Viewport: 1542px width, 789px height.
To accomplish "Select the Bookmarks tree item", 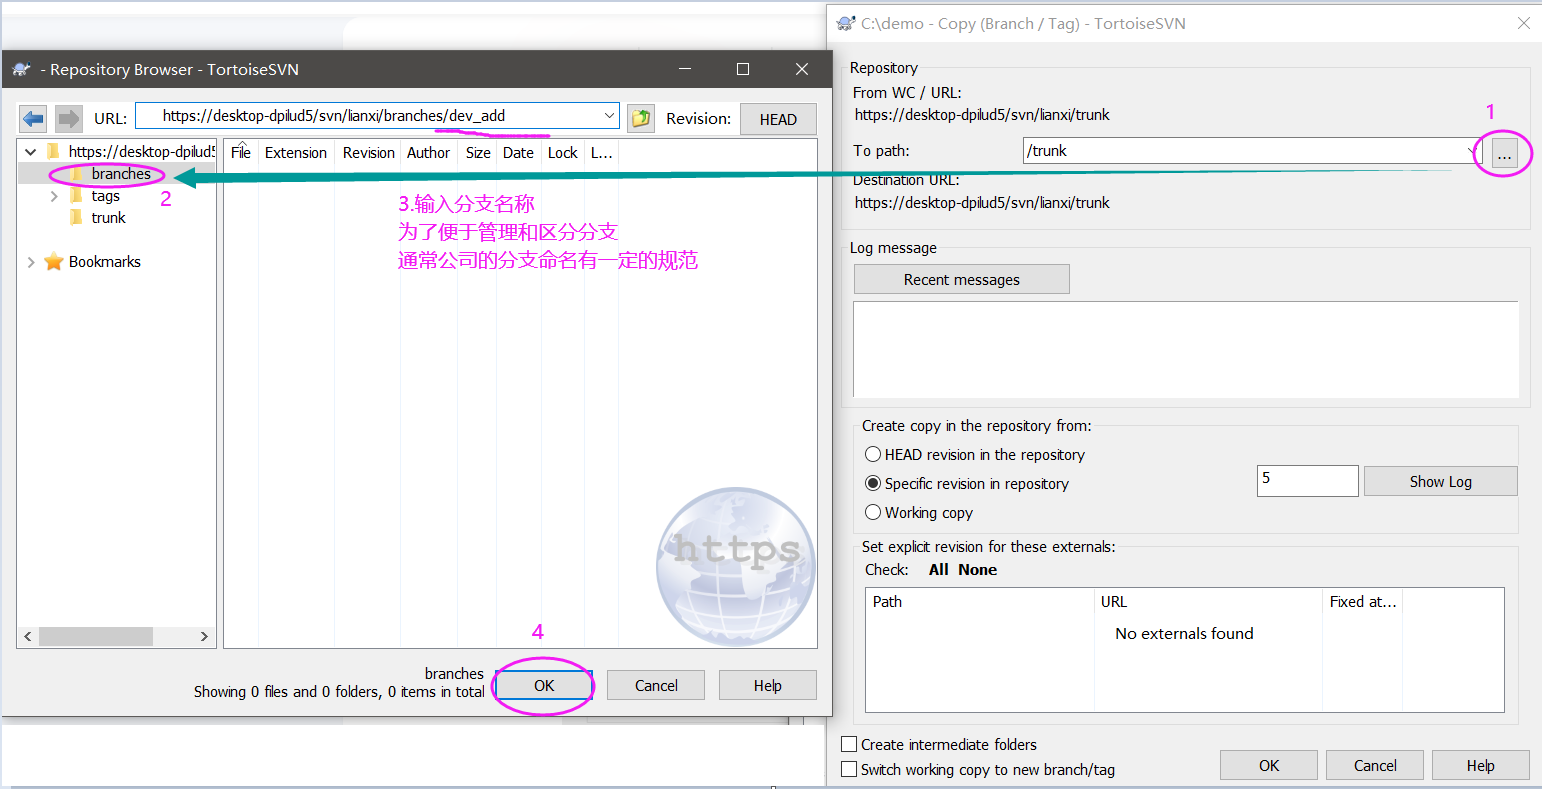I will coord(105,262).
